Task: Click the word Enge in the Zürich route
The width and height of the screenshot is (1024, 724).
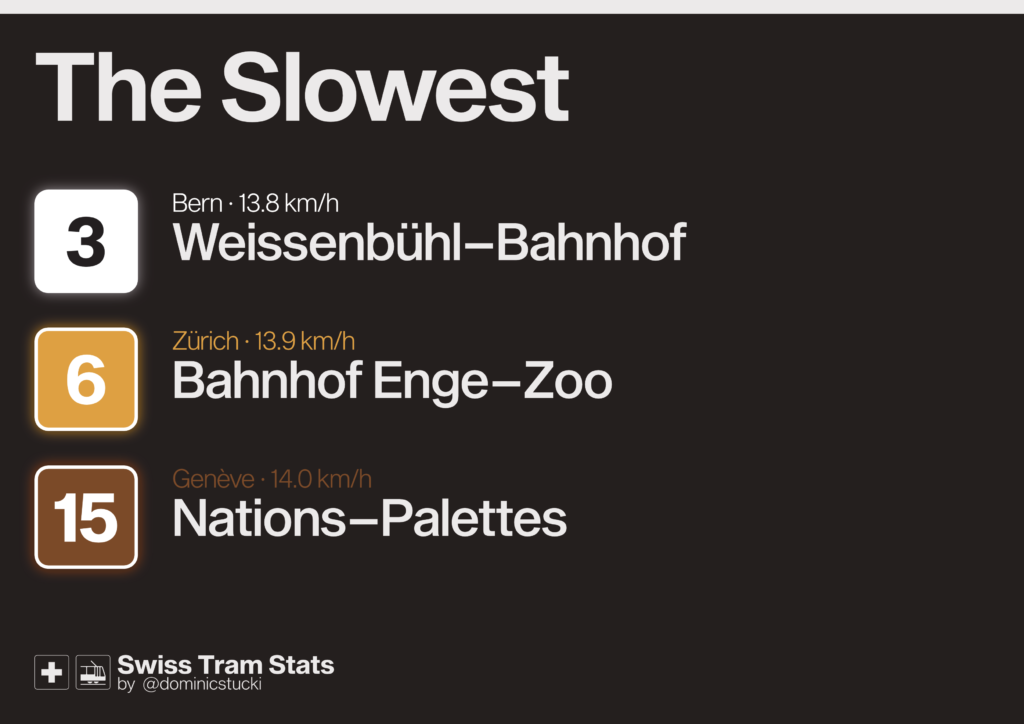Action: [441, 382]
